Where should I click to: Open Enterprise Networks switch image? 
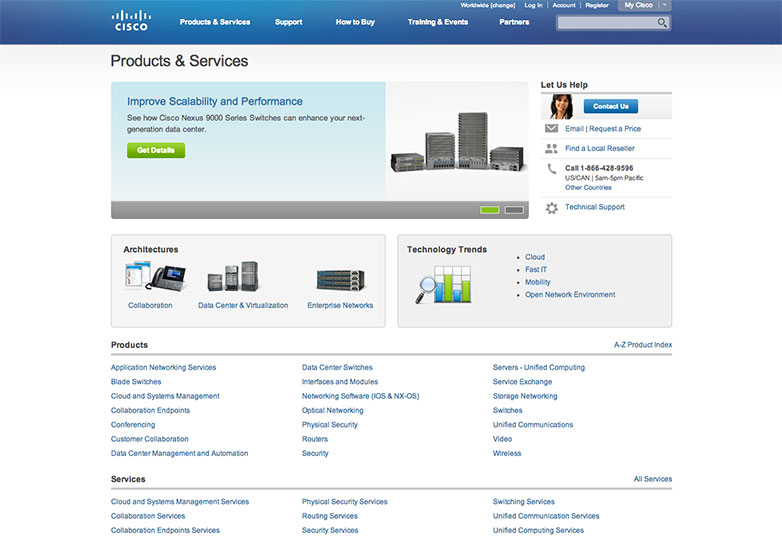click(x=341, y=280)
